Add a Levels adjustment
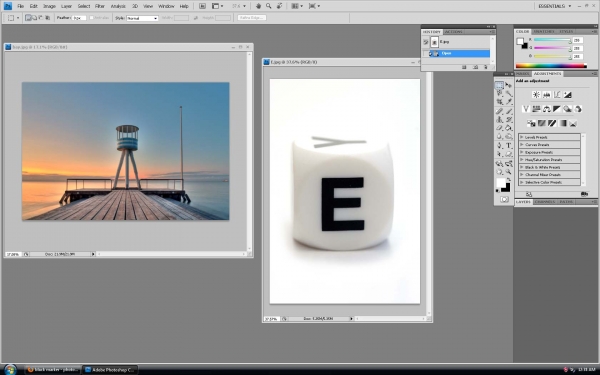This screenshot has width=600, height=375. pos(546,95)
